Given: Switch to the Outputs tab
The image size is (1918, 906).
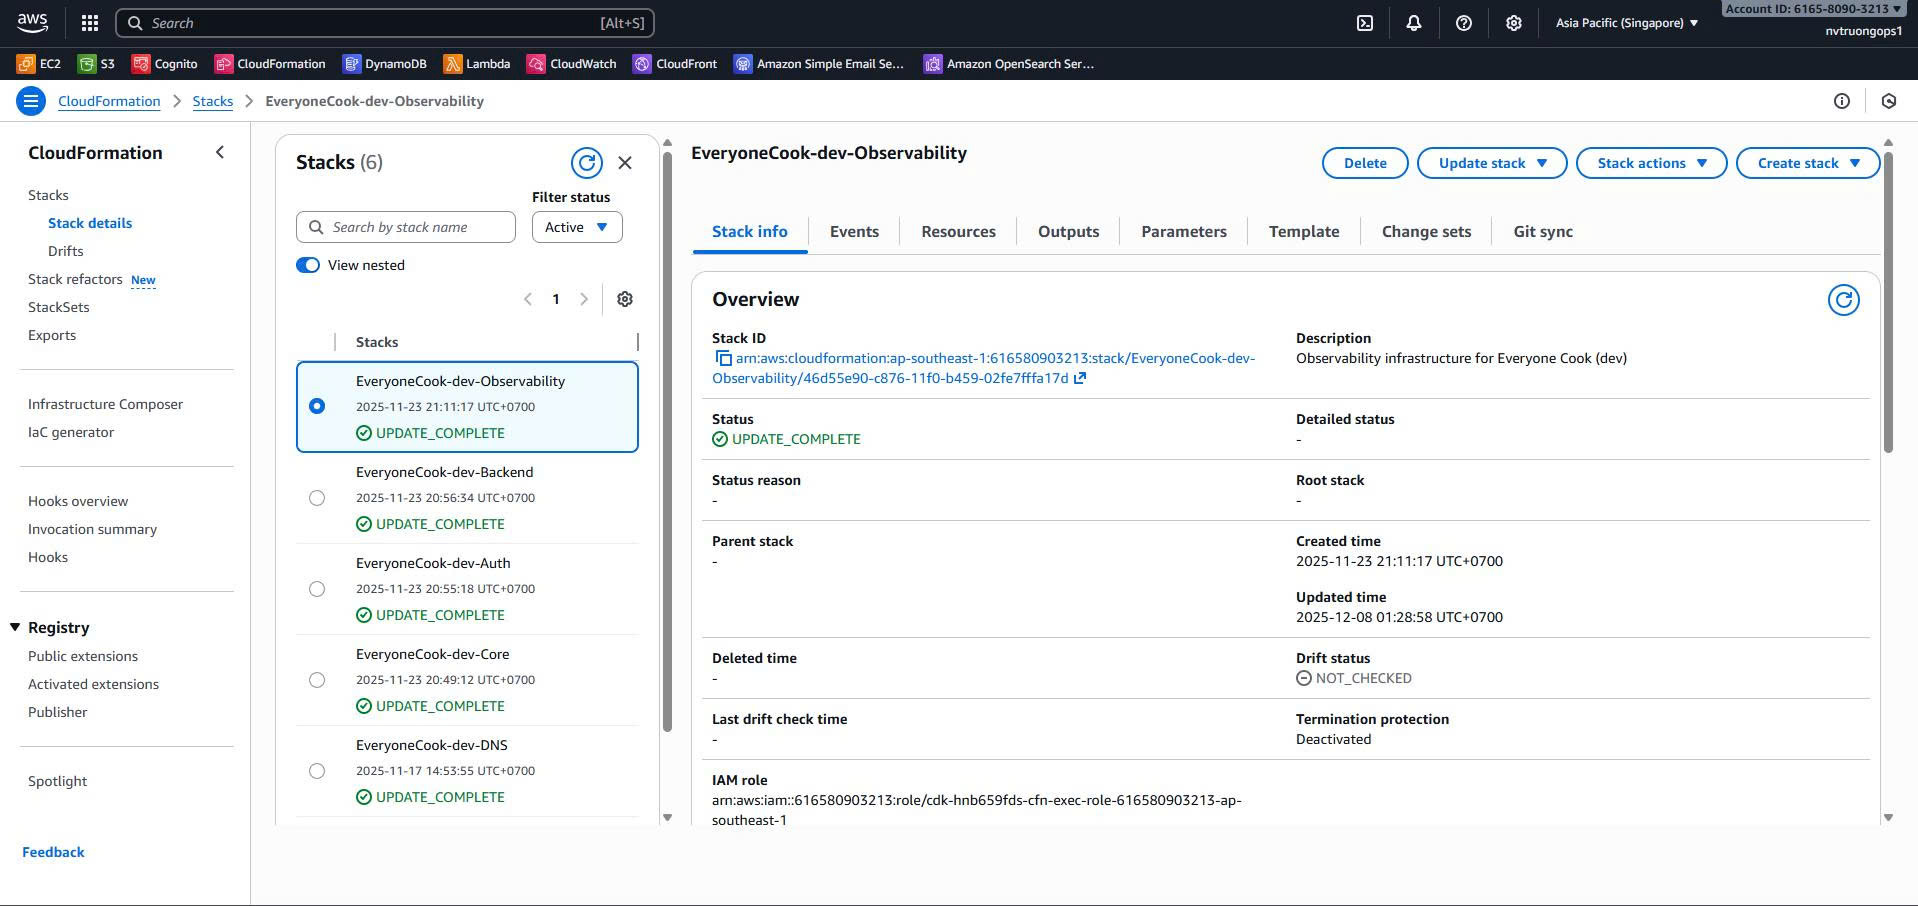Looking at the screenshot, I should (x=1068, y=231).
